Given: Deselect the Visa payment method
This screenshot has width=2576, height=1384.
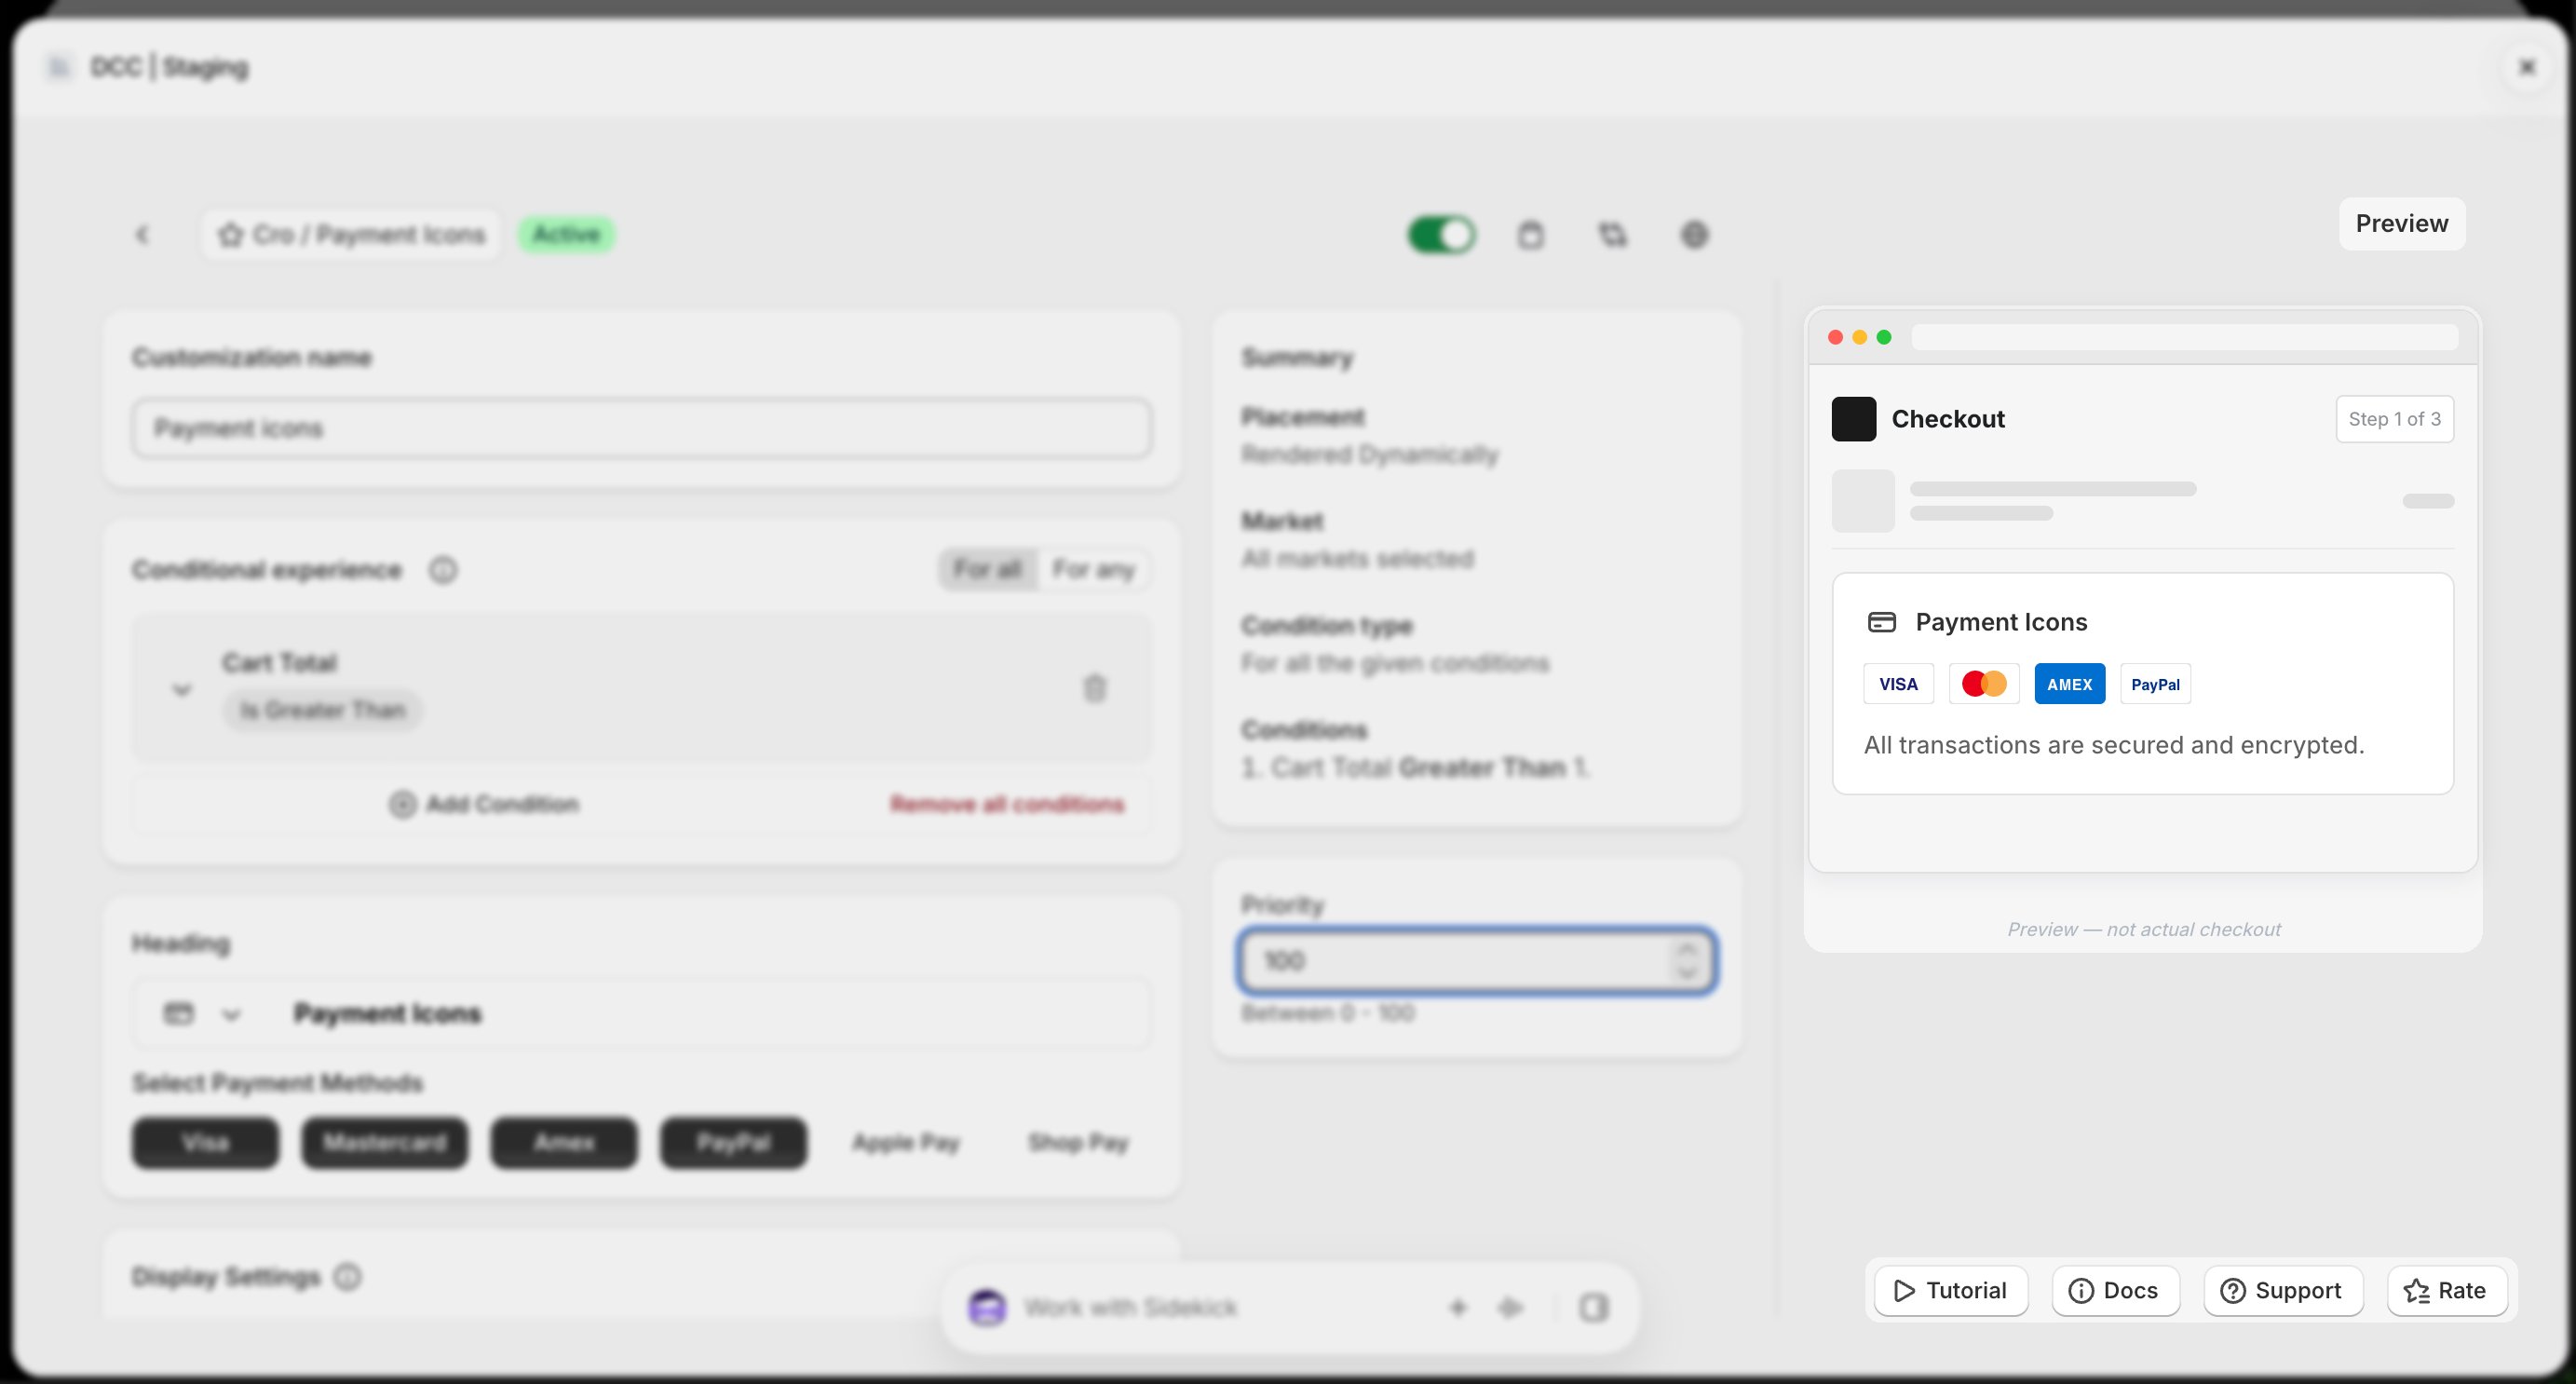Looking at the screenshot, I should (205, 1142).
